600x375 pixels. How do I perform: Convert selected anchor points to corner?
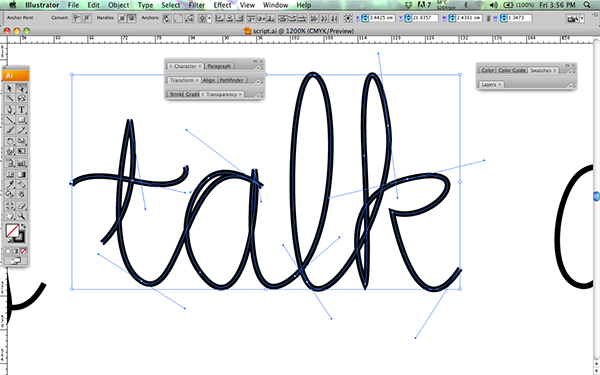[x=77, y=18]
